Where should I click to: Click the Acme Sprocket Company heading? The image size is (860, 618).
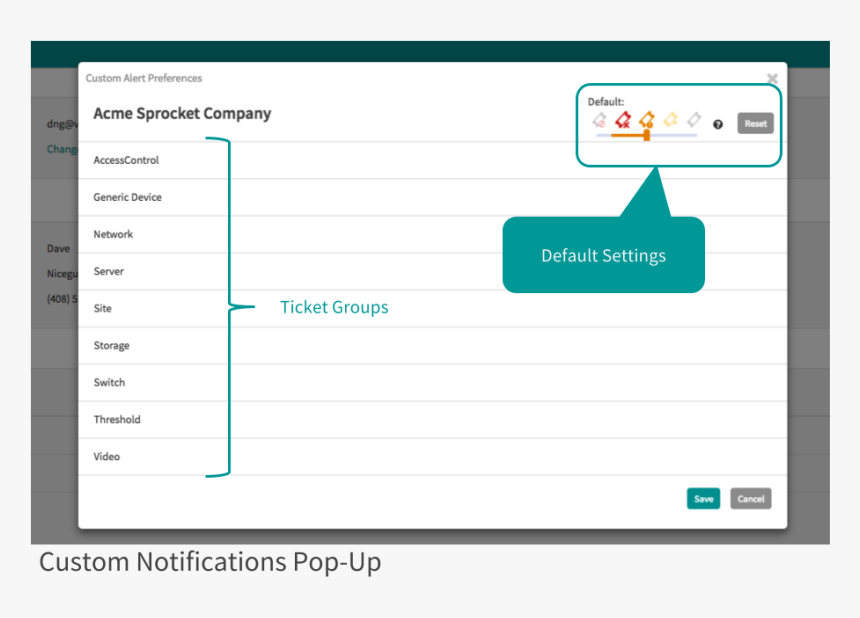(182, 114)
